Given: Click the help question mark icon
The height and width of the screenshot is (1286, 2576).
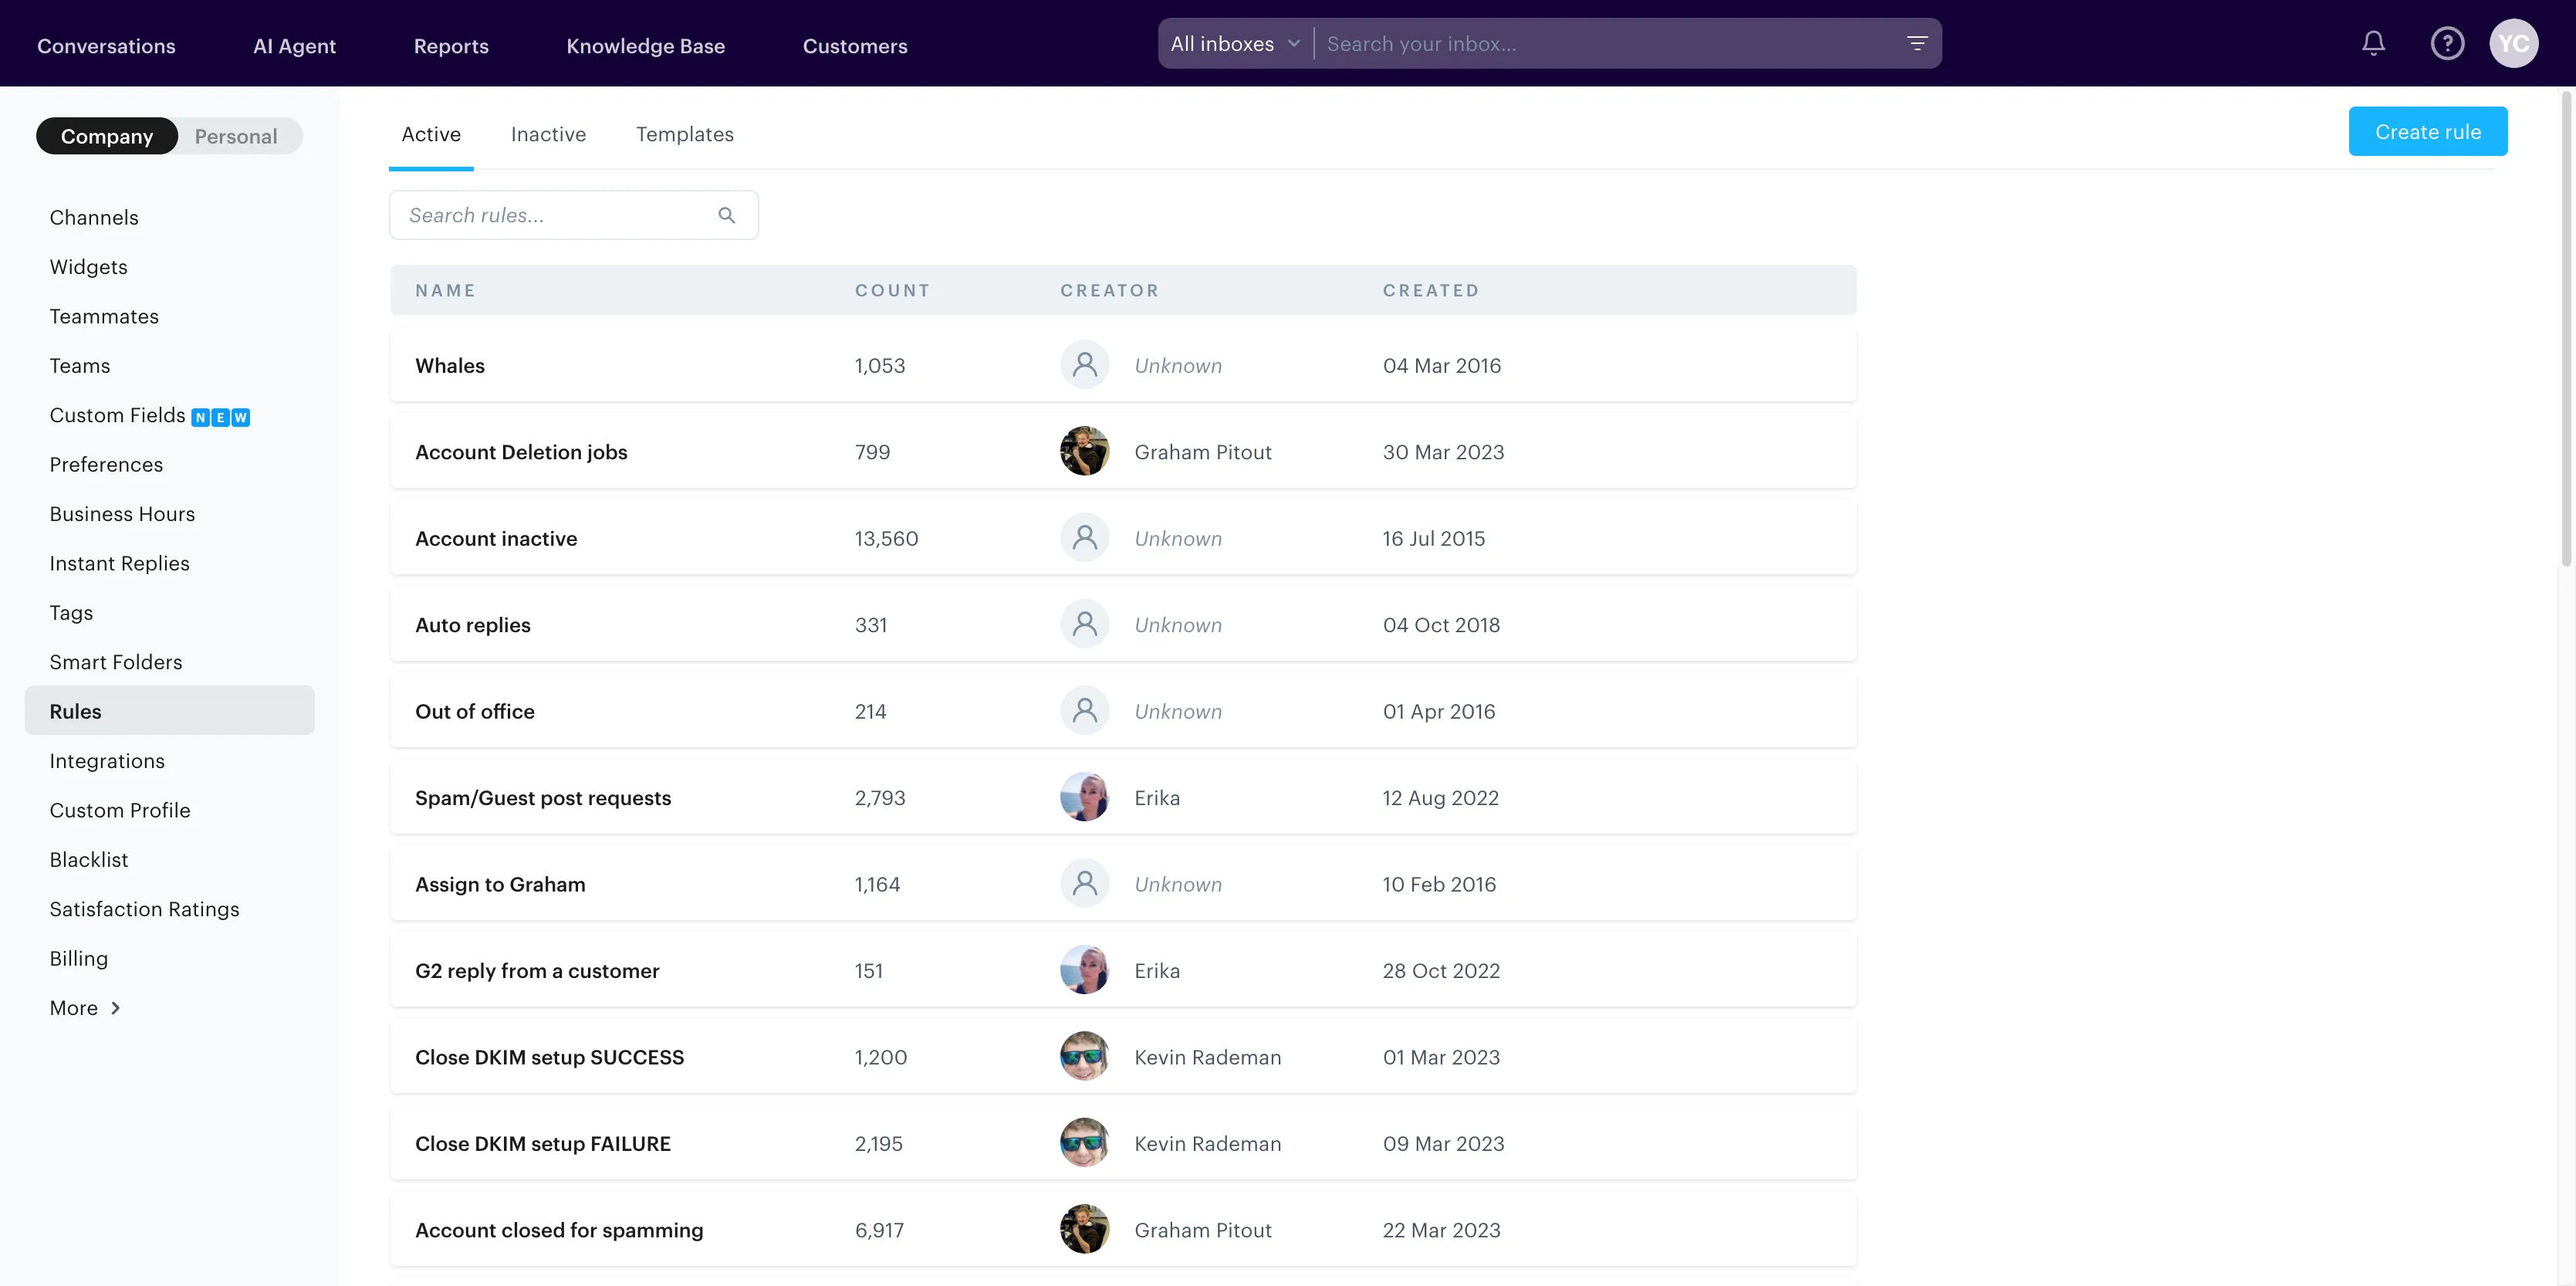Looking at the screenshot, I should click(2447, 43).
